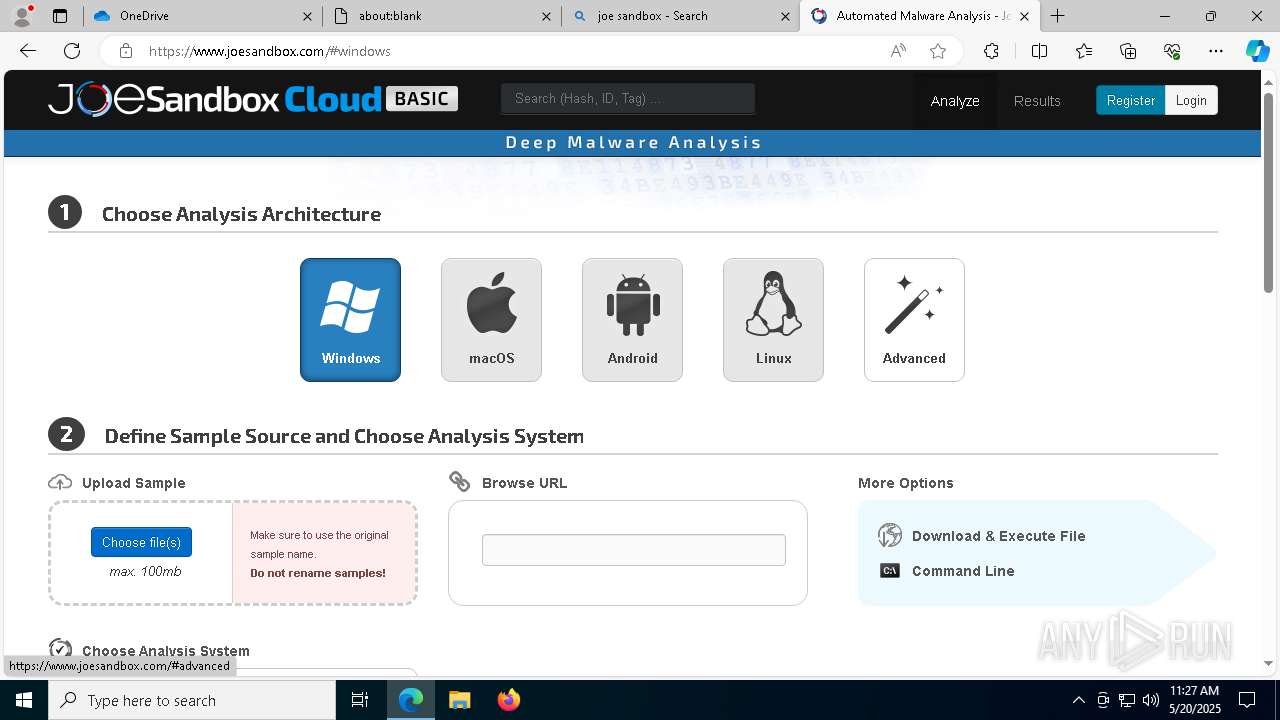Click the Command Line option link
This screenshot has height=720, width=1280.
click(963, 571)
